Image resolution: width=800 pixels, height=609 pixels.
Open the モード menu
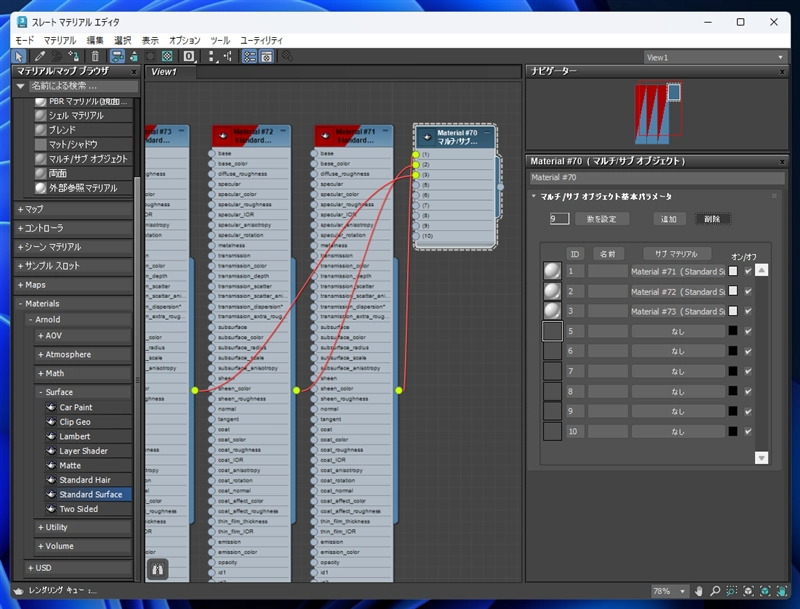point(24,40)
